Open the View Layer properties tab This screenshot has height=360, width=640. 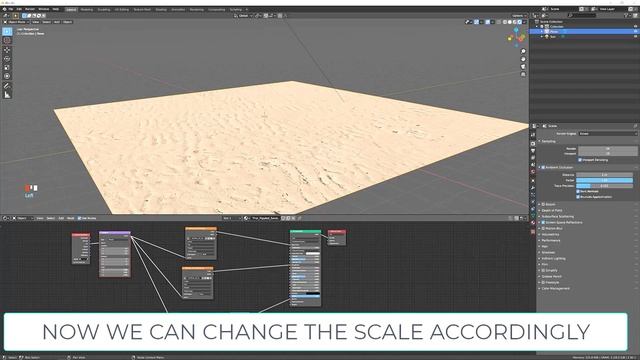(x=533, y=158)
